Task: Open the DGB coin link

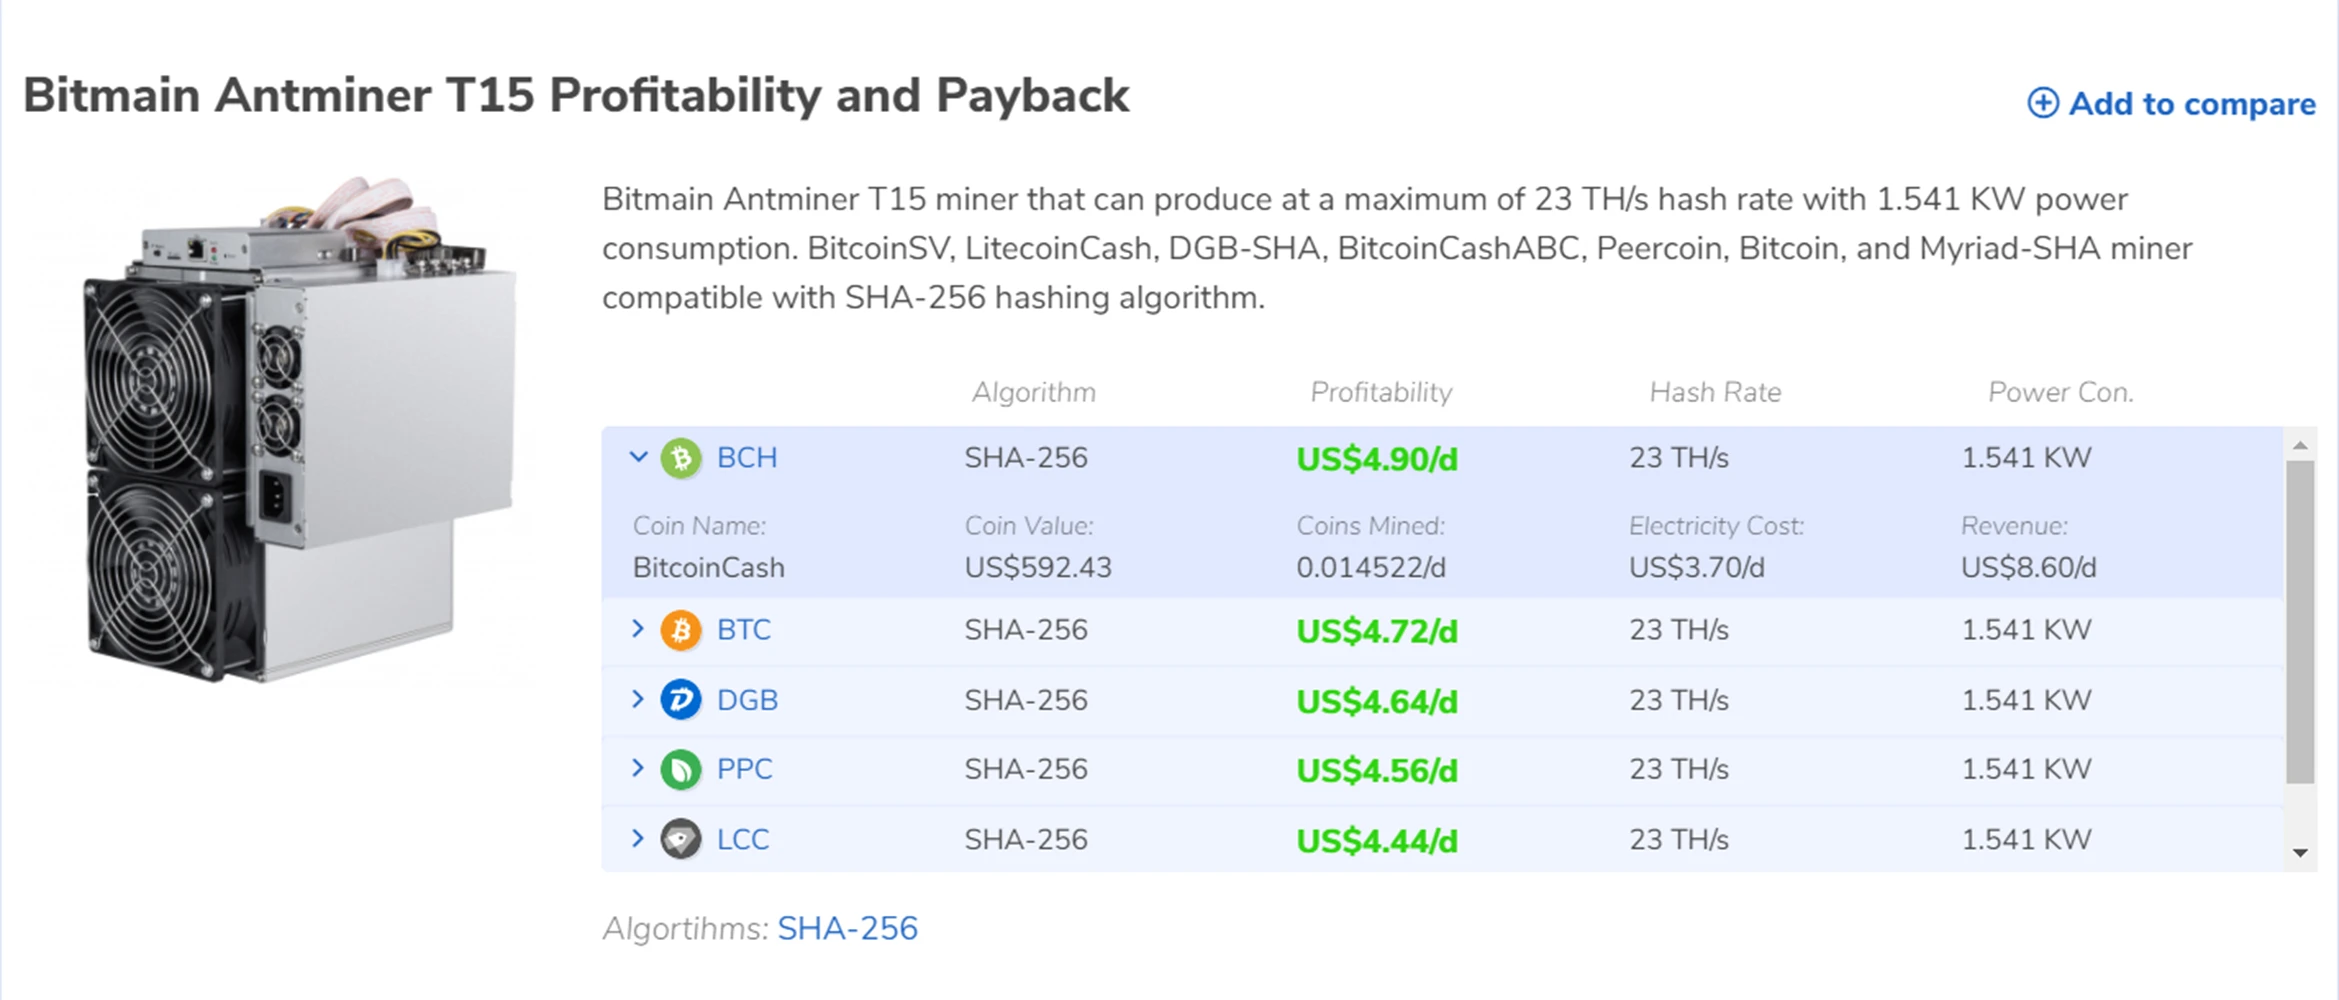Action: (747, 700)
